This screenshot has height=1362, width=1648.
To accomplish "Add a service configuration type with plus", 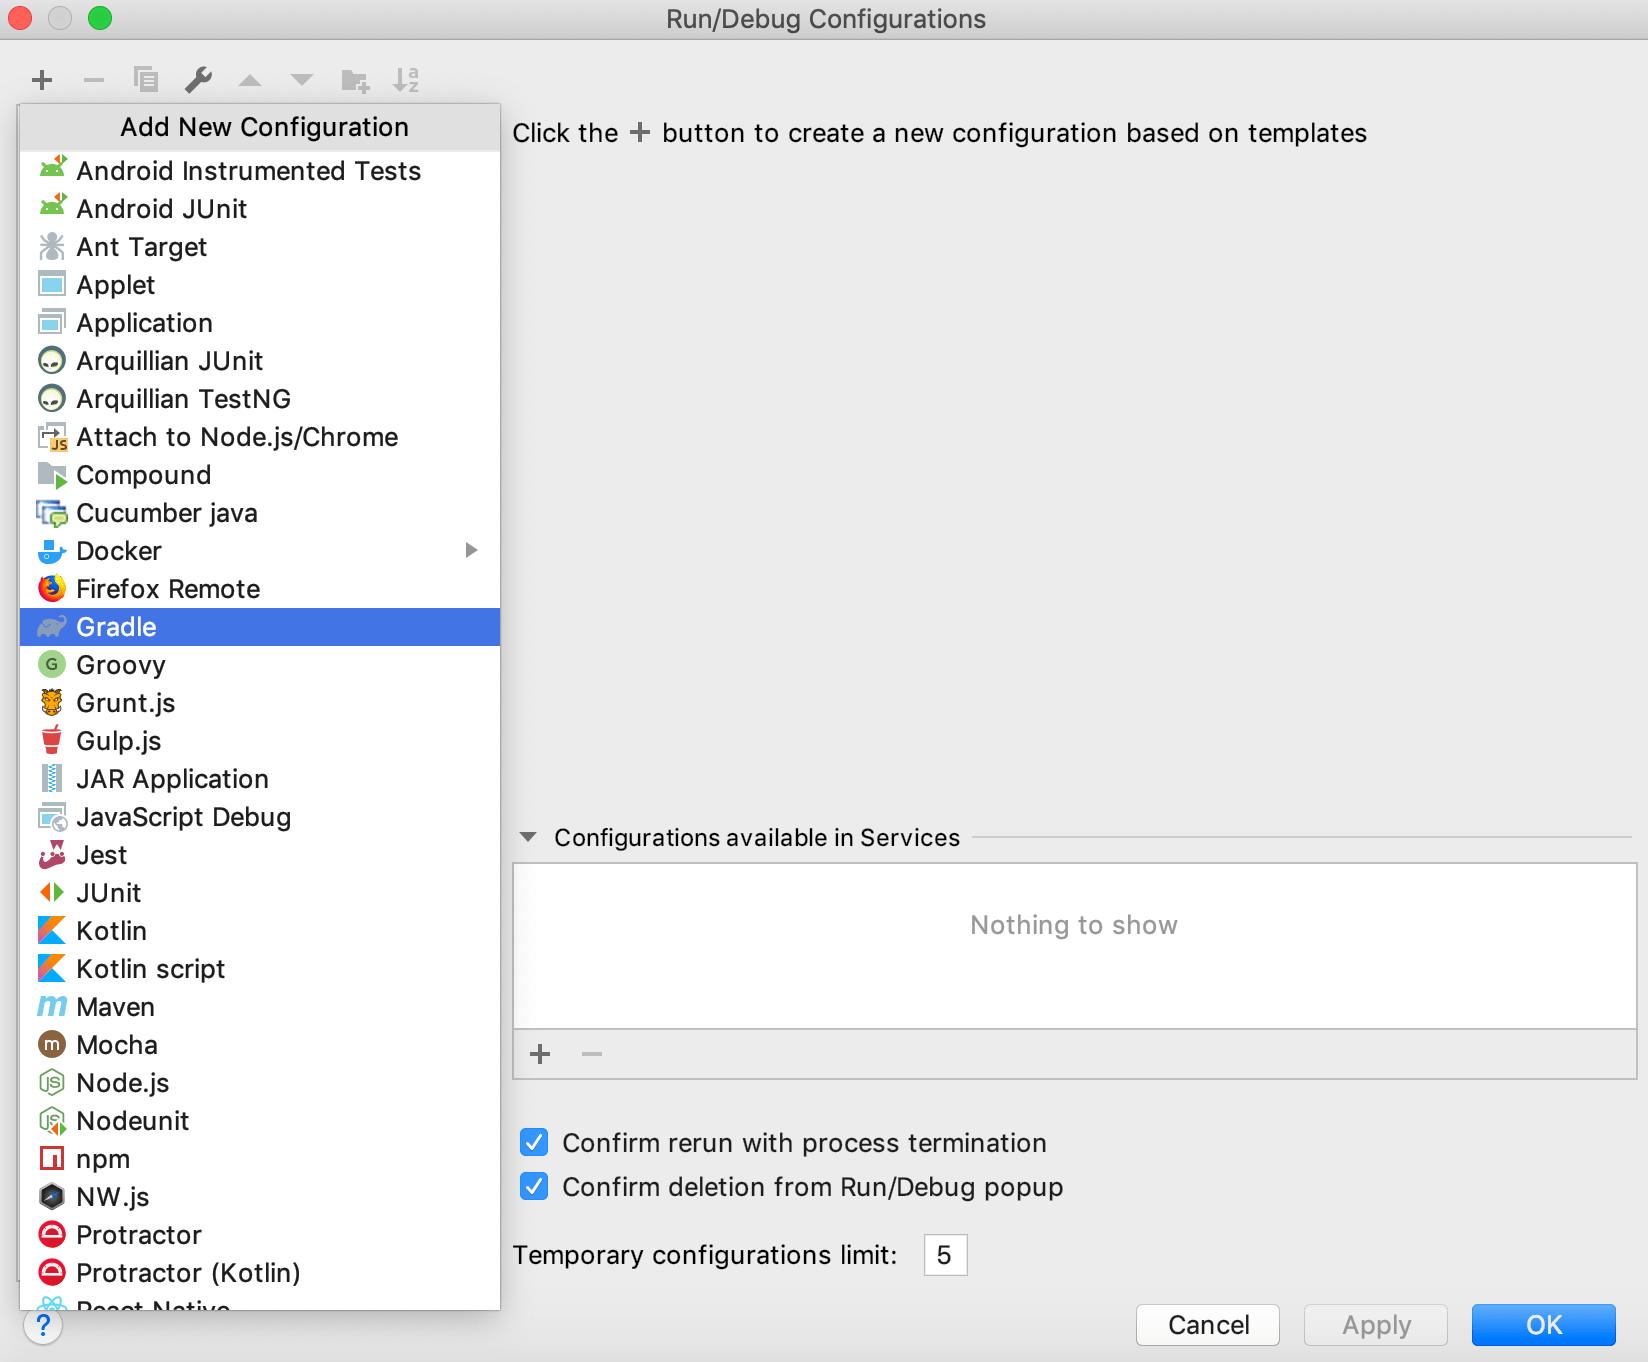I will pos(540,1054).
